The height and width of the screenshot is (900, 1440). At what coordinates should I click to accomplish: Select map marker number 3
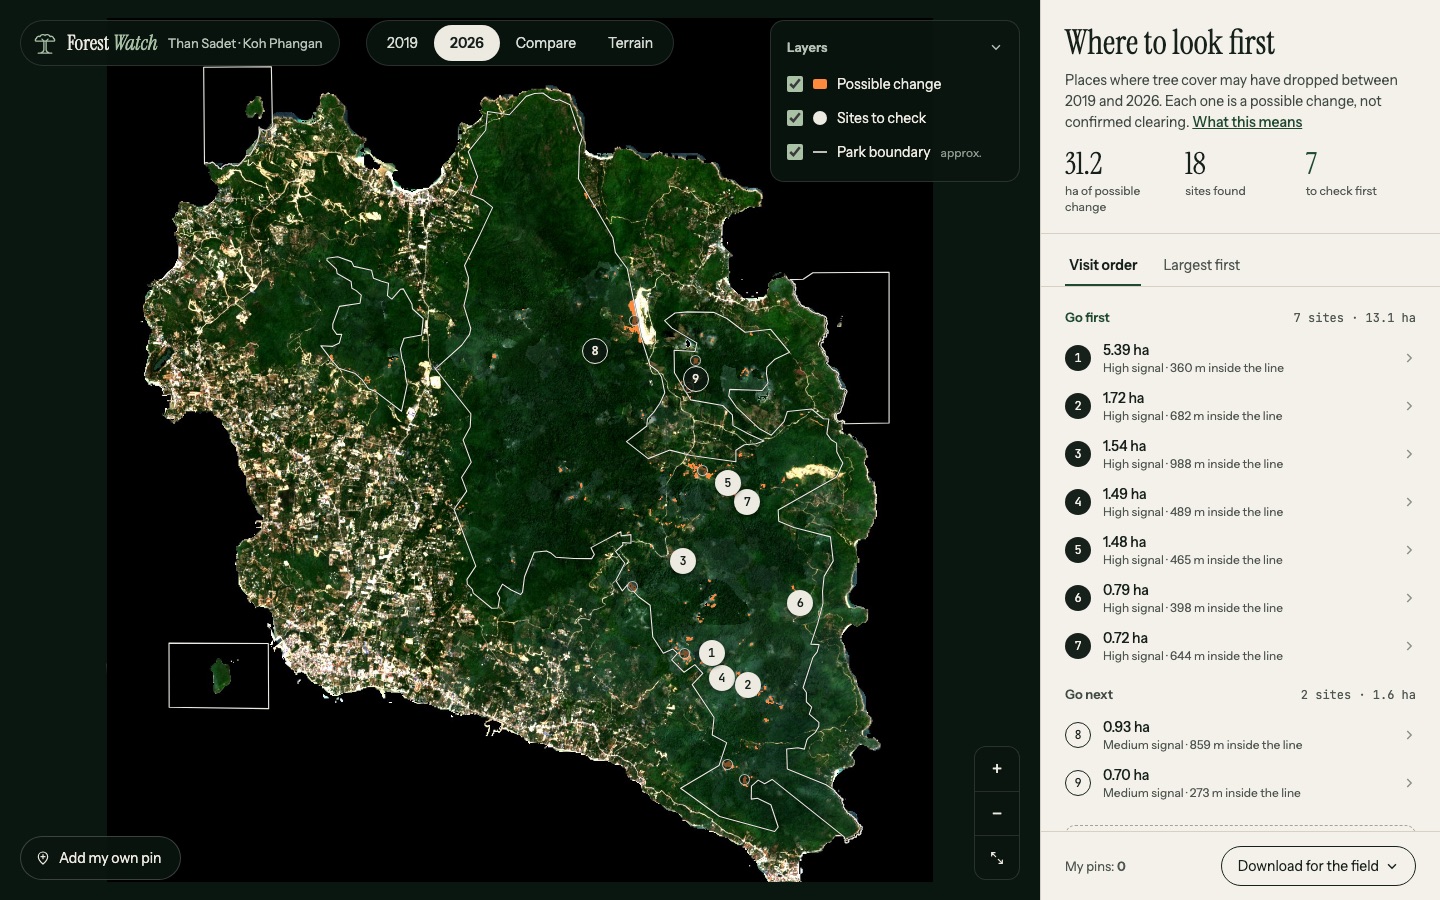tap(683, 561)
